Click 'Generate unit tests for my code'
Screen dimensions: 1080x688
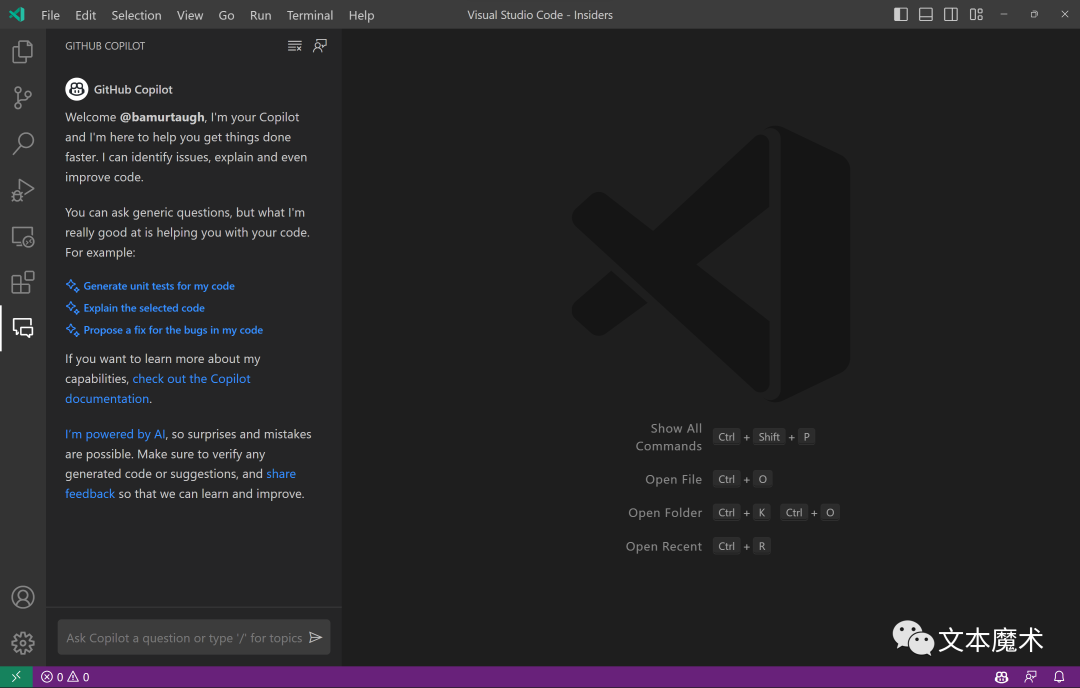159,286
